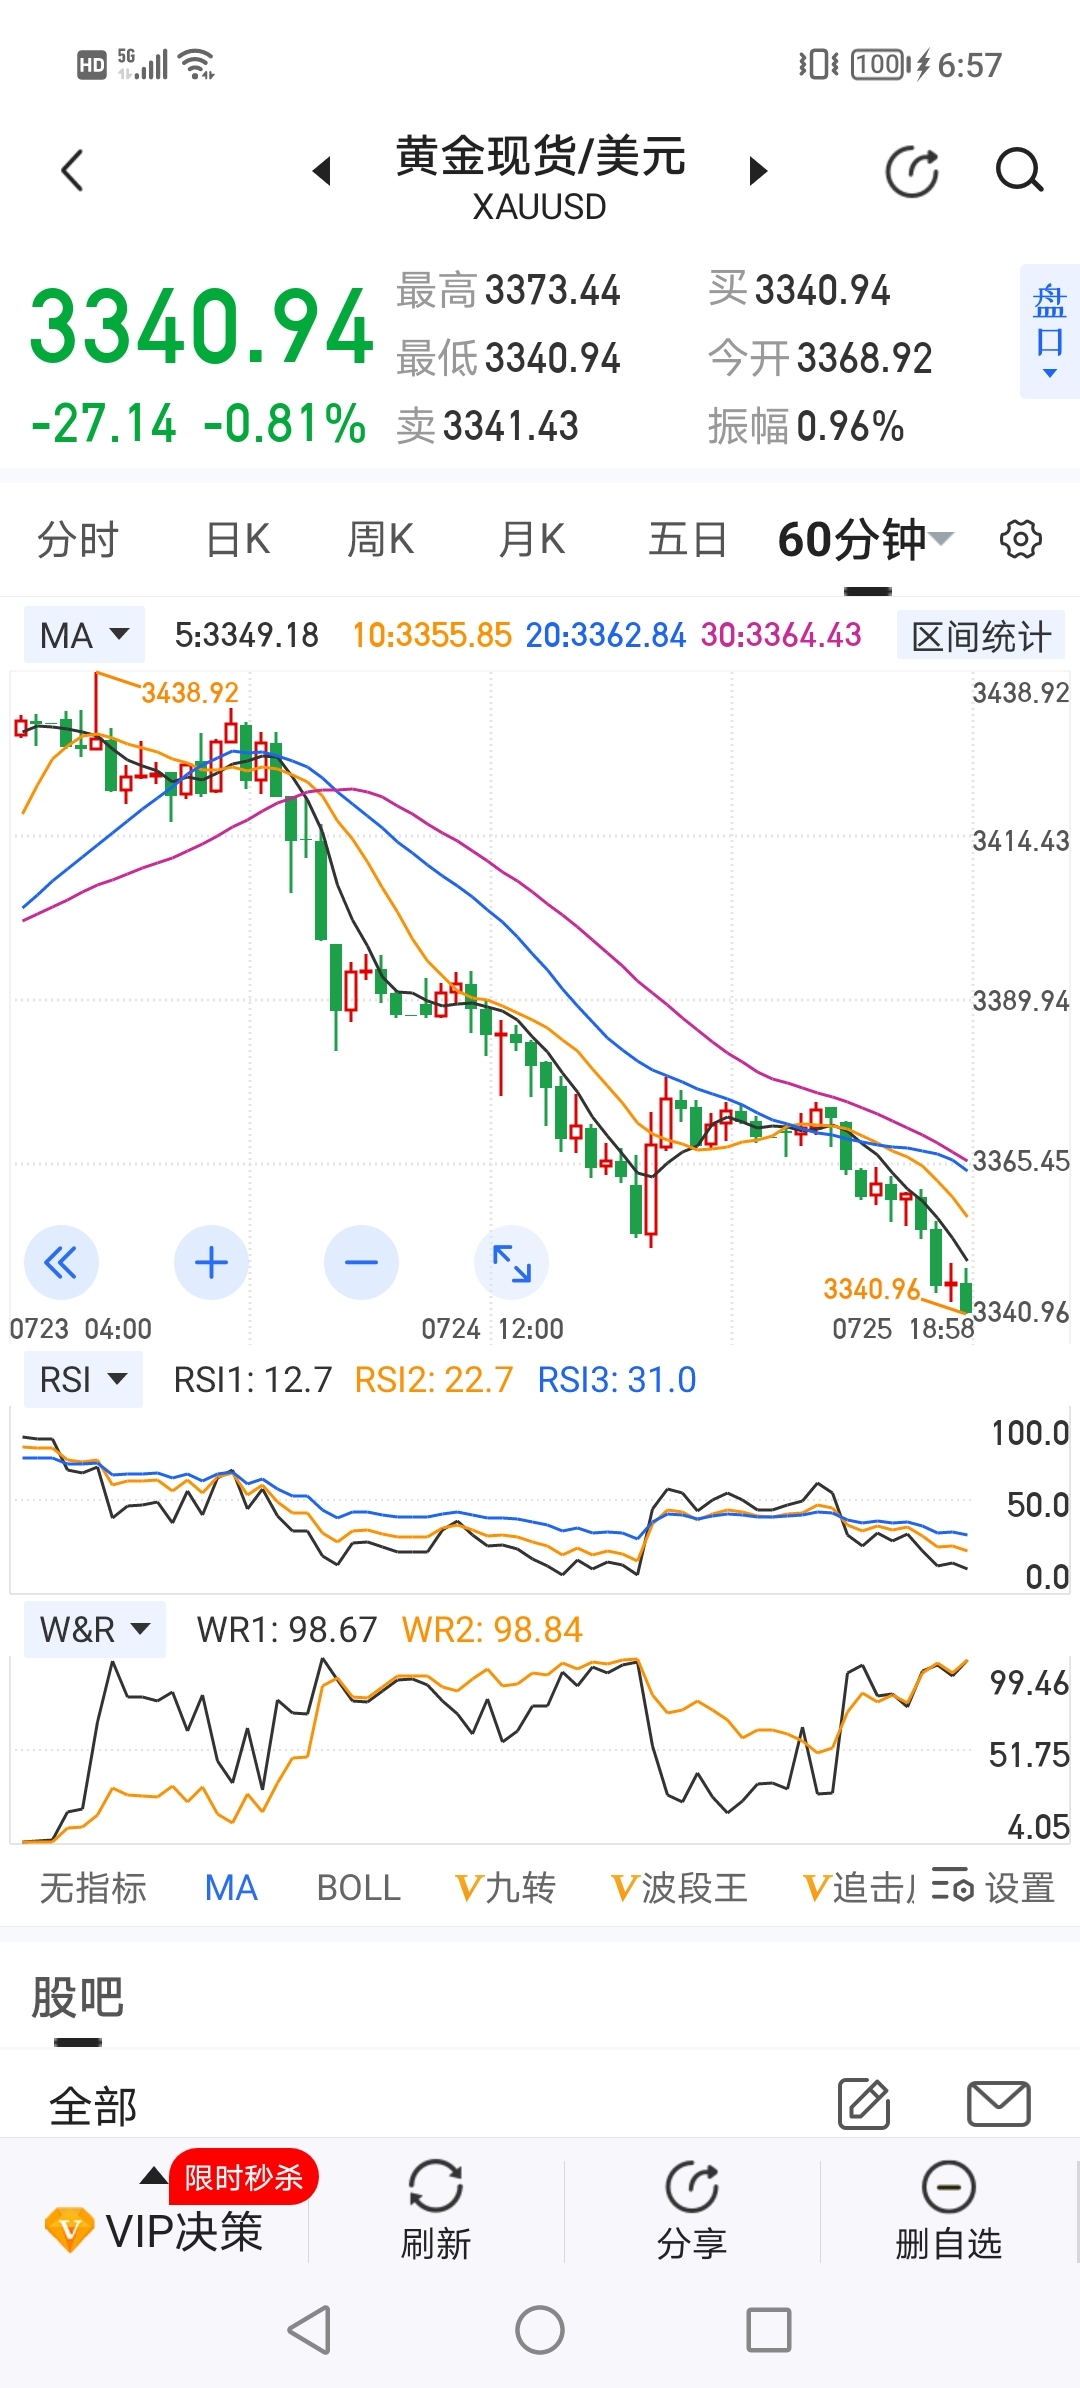1080x2388 pixels.
Task: Tap Android recent apps button
Action: (769, 2331)
